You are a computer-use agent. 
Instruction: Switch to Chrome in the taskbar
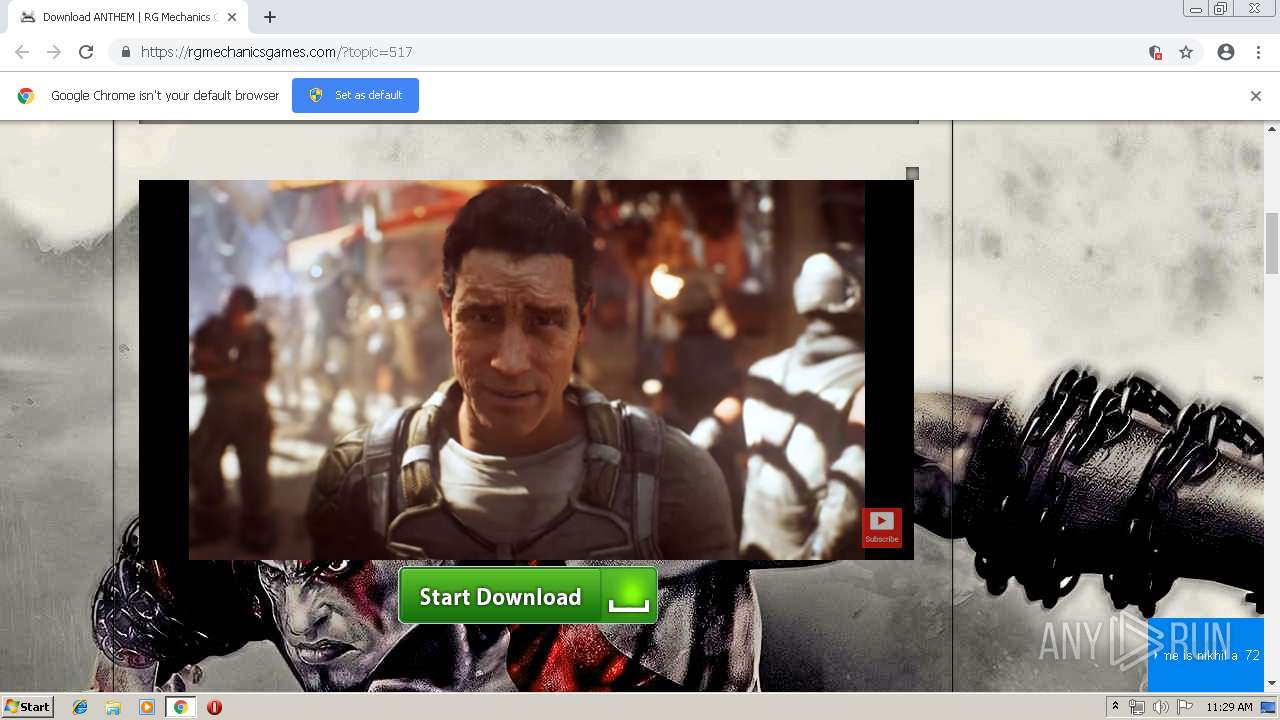coord(181,707)
